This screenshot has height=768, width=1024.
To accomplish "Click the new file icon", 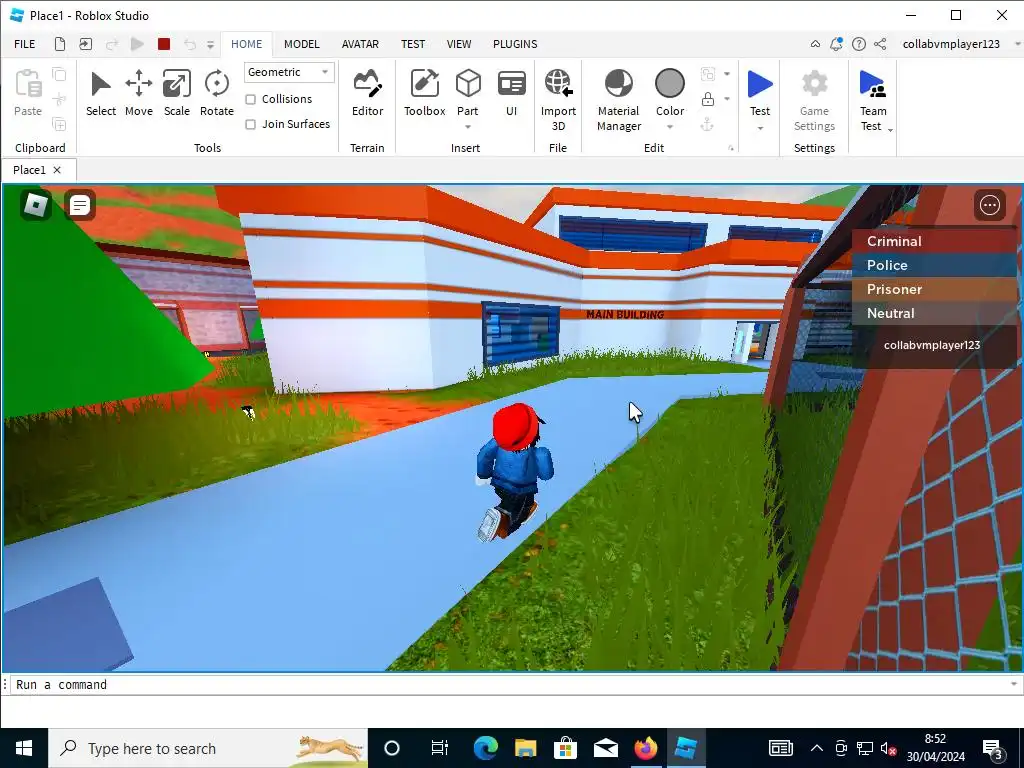I will [59, 44].
